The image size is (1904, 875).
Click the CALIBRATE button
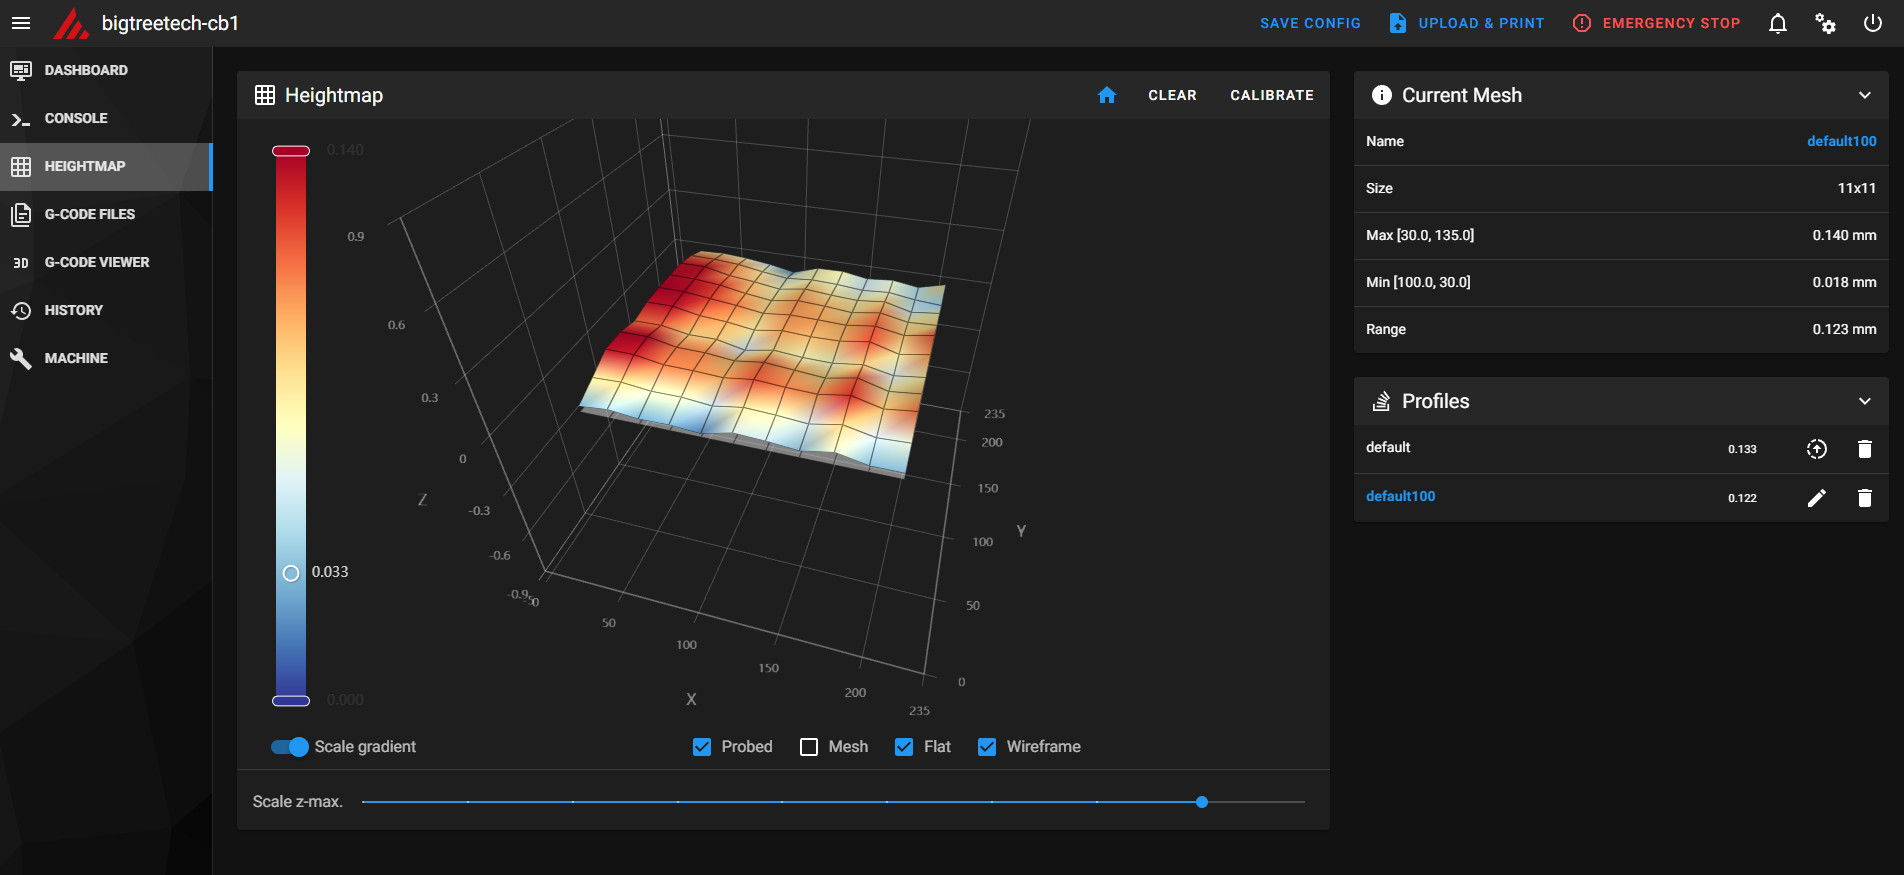coord(1272,95)
